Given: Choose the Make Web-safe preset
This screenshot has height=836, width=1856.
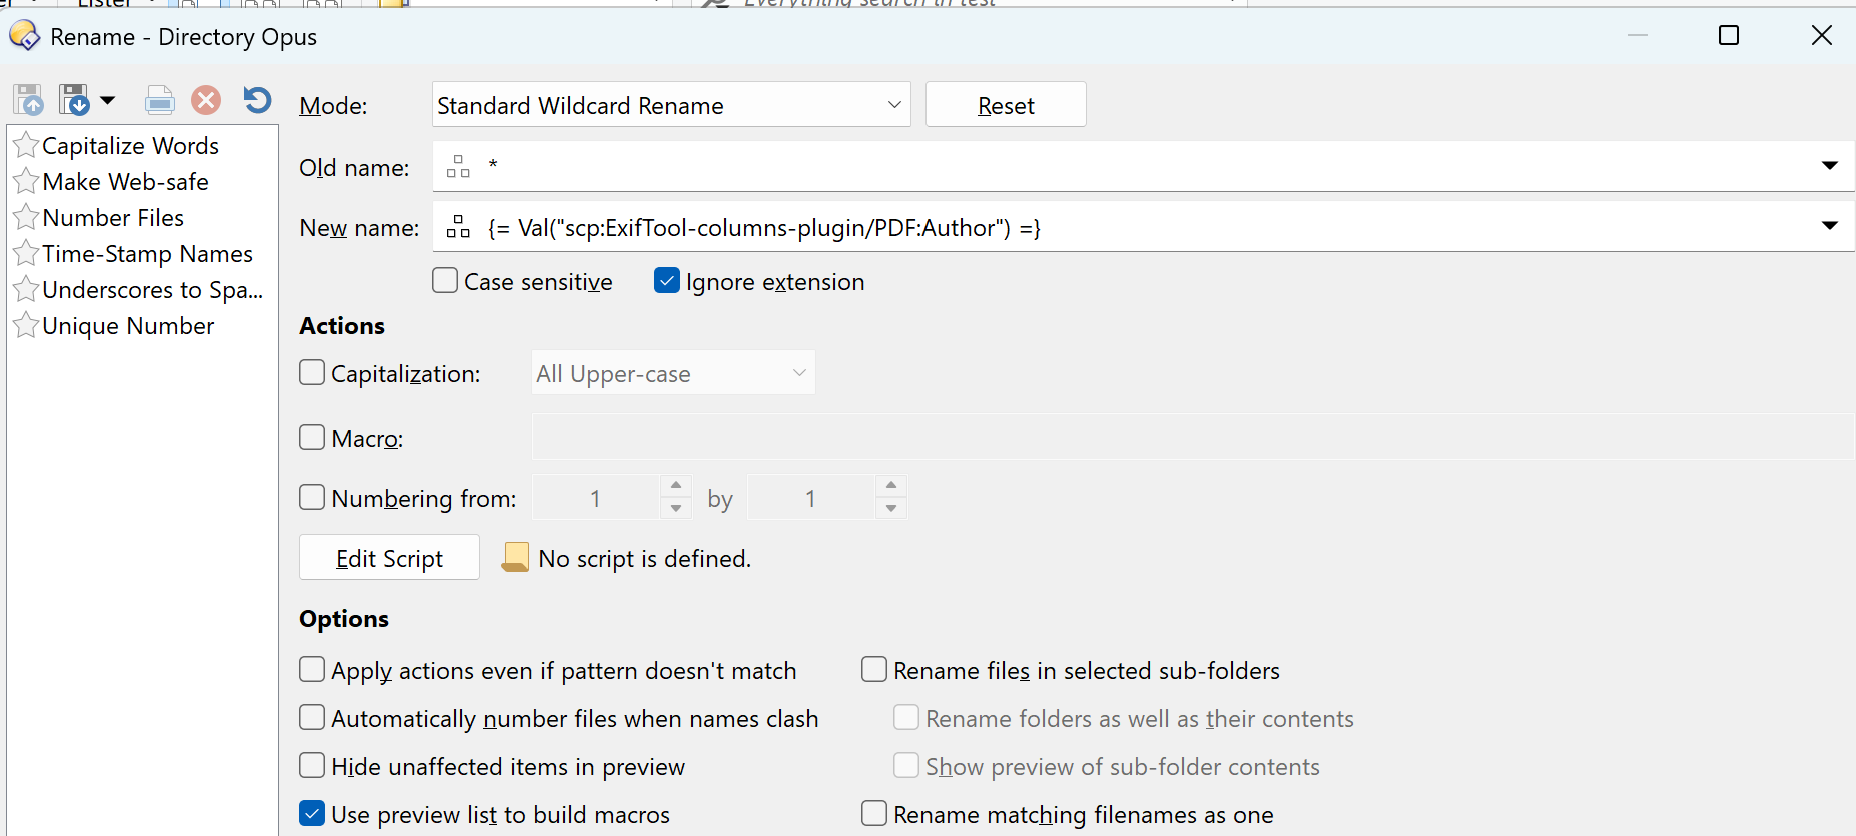Looking at the screenshot, I should point(125,182).
